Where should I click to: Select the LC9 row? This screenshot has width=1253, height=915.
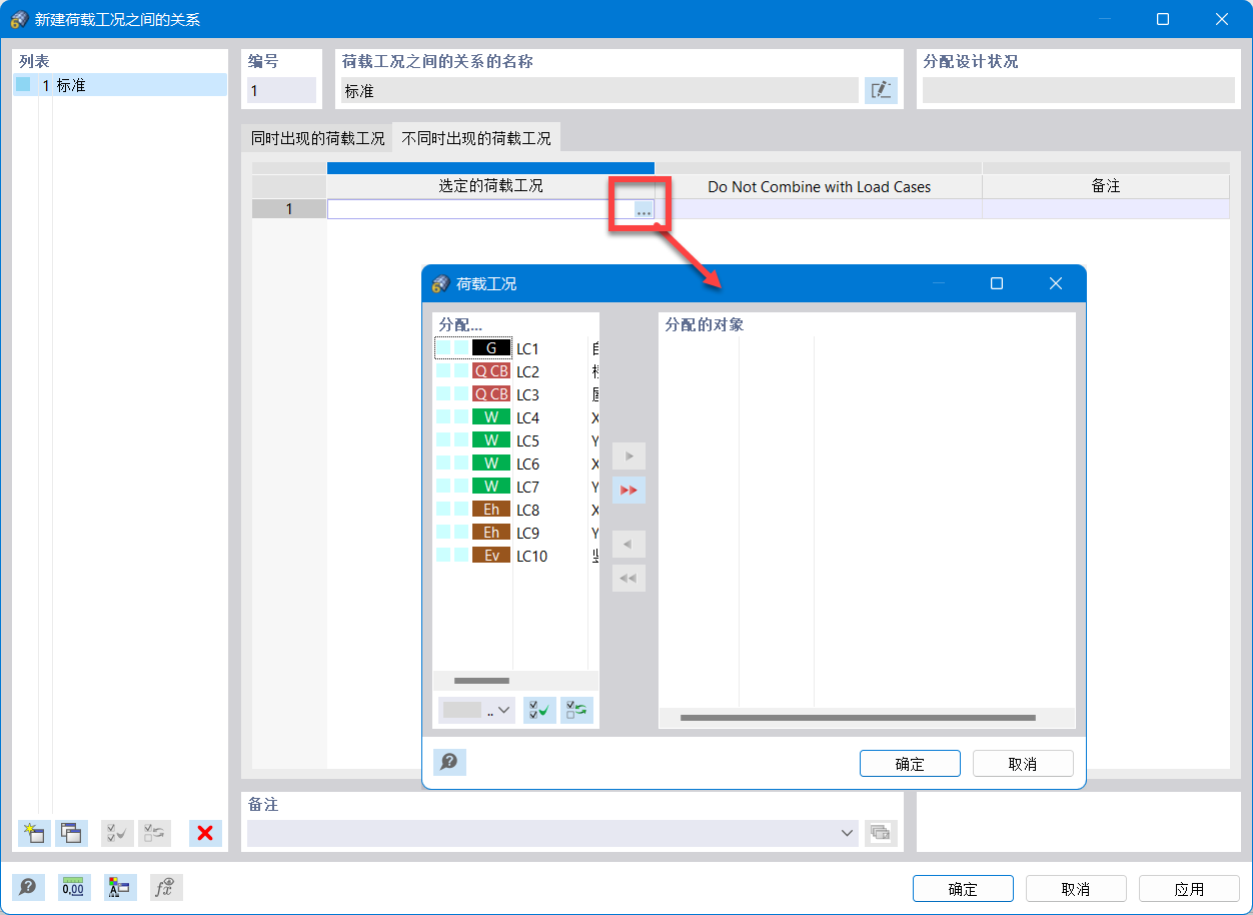[516, 533]
